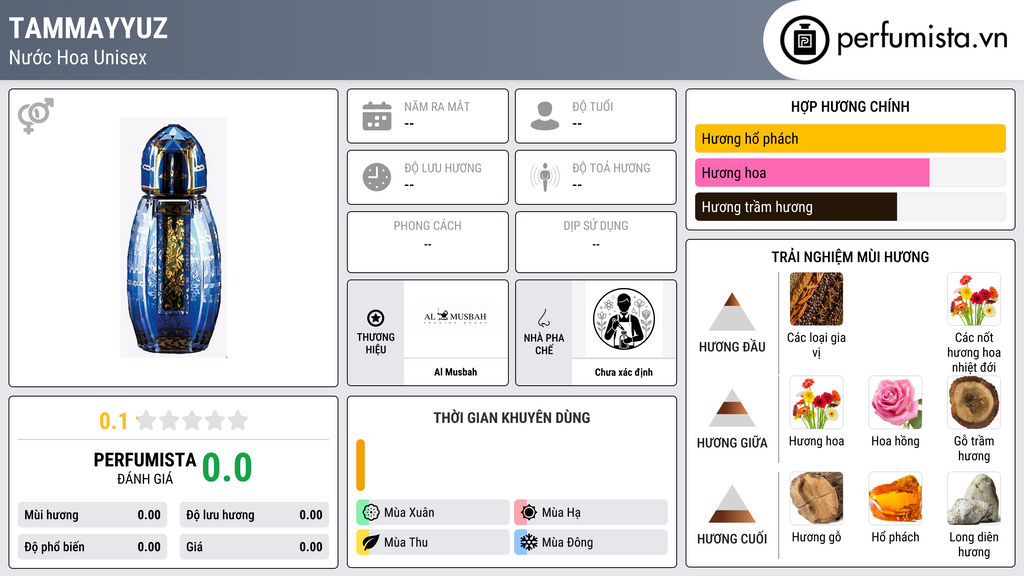The image size is (1024, 576).
Task: Click the PERFUMISTA ĐÁNH GIÁ label
Action: coord(145,468)
